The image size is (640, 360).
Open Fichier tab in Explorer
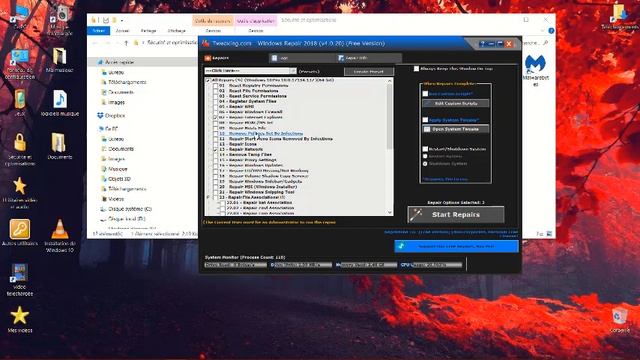tap(98, 31)
